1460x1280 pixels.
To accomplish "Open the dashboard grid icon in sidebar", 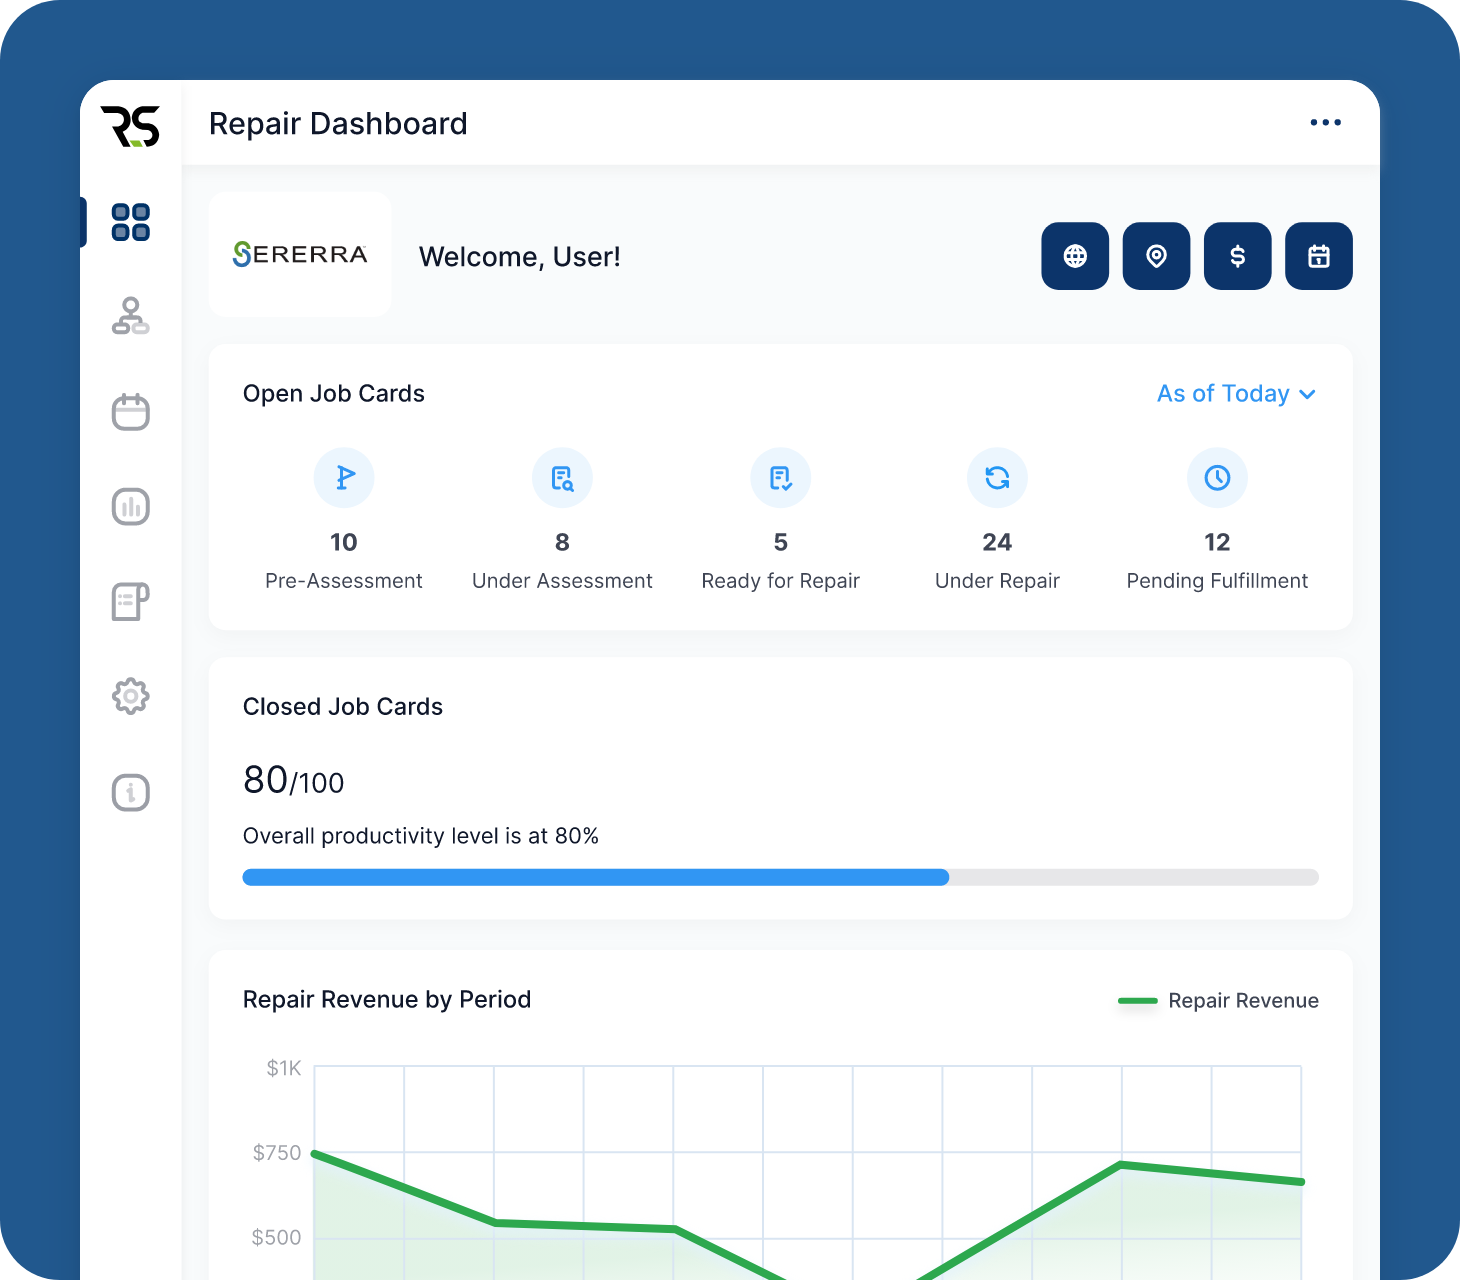I will (x=131, y=222).
